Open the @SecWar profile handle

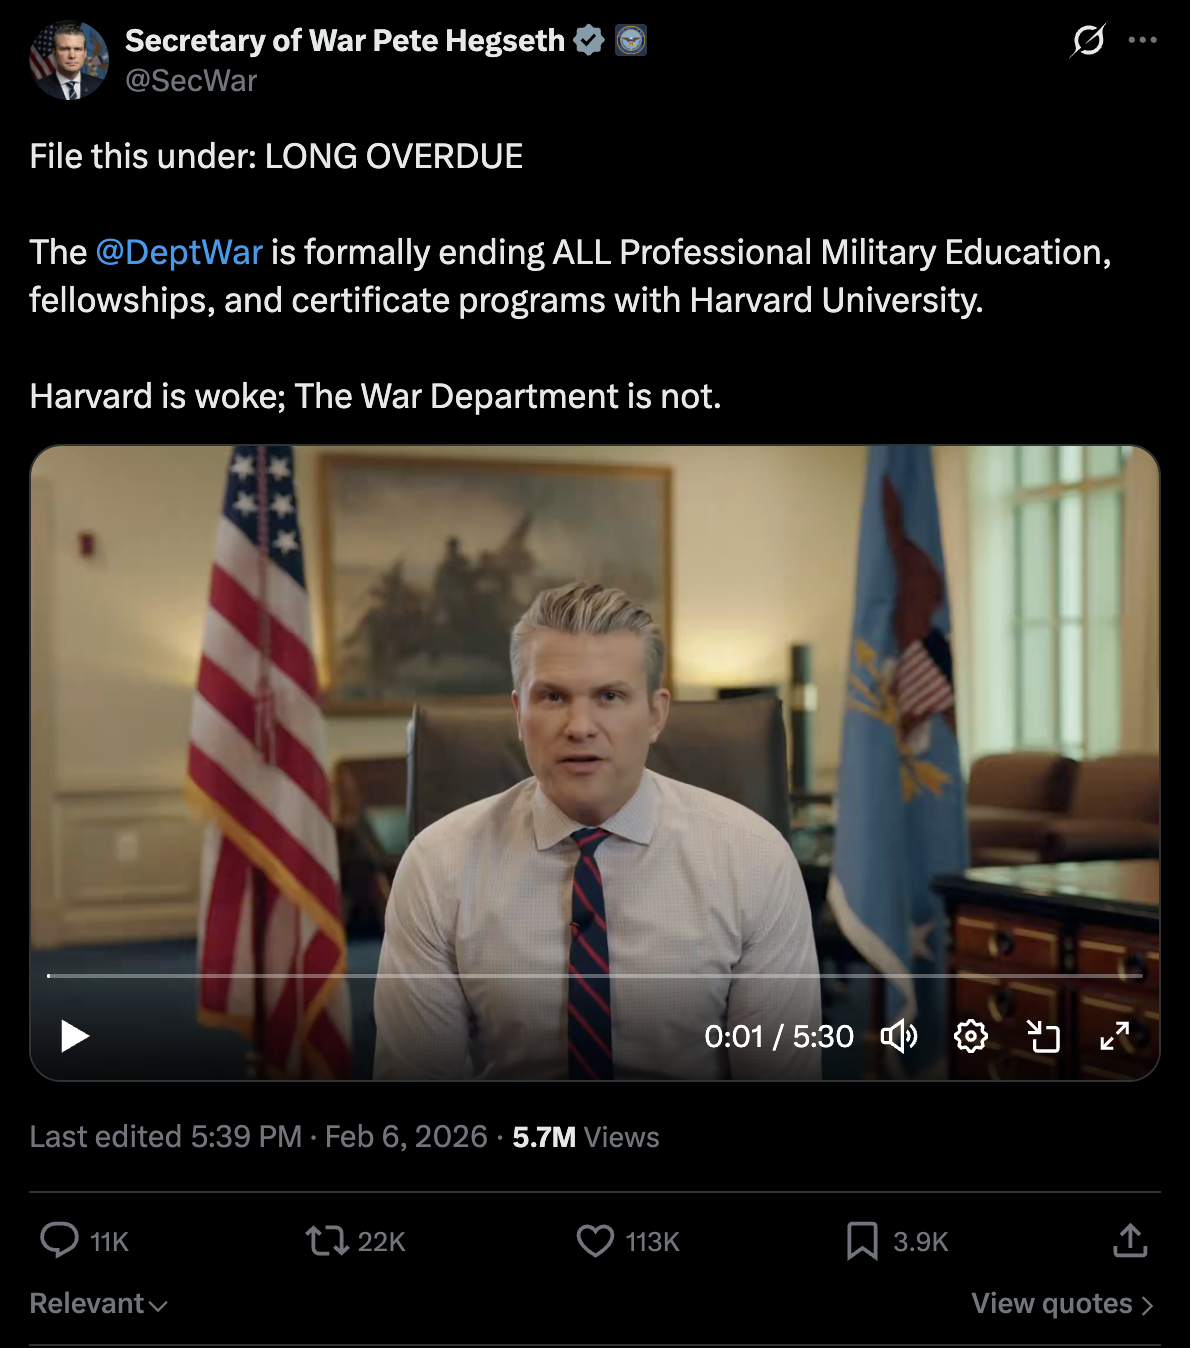tap(191, 80)
